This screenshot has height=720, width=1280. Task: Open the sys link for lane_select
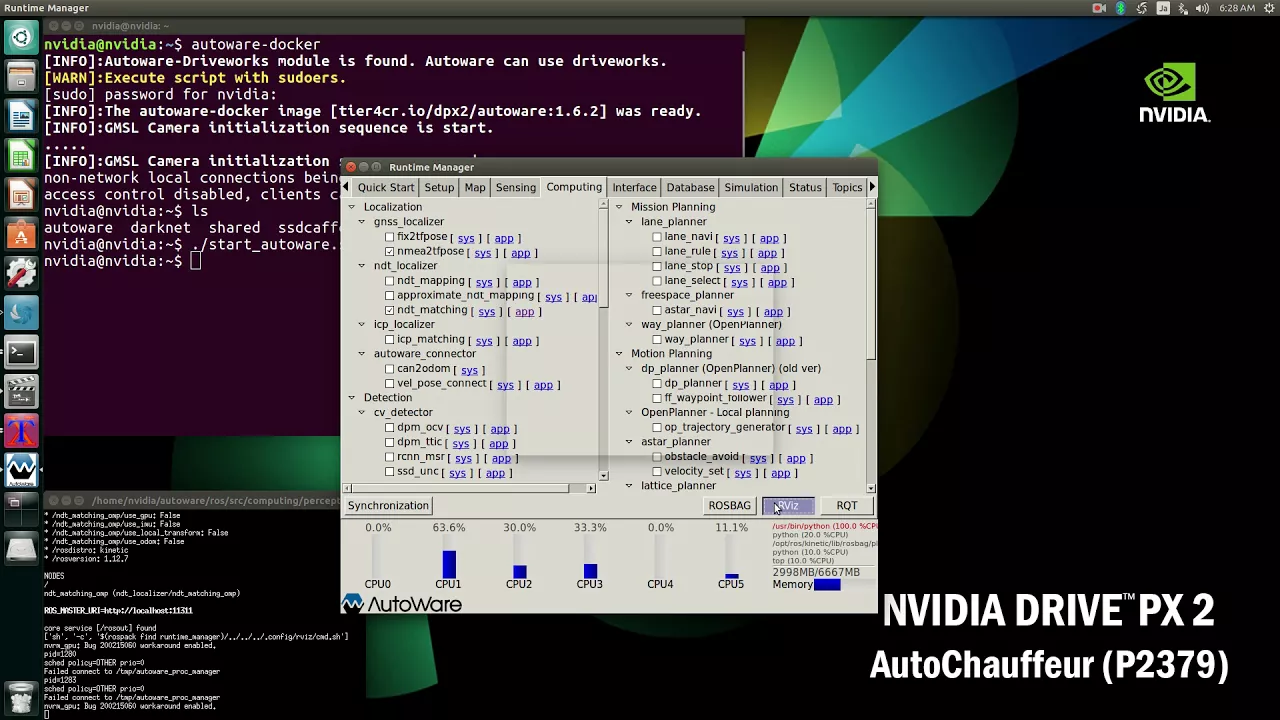click(x=739, y=282)
